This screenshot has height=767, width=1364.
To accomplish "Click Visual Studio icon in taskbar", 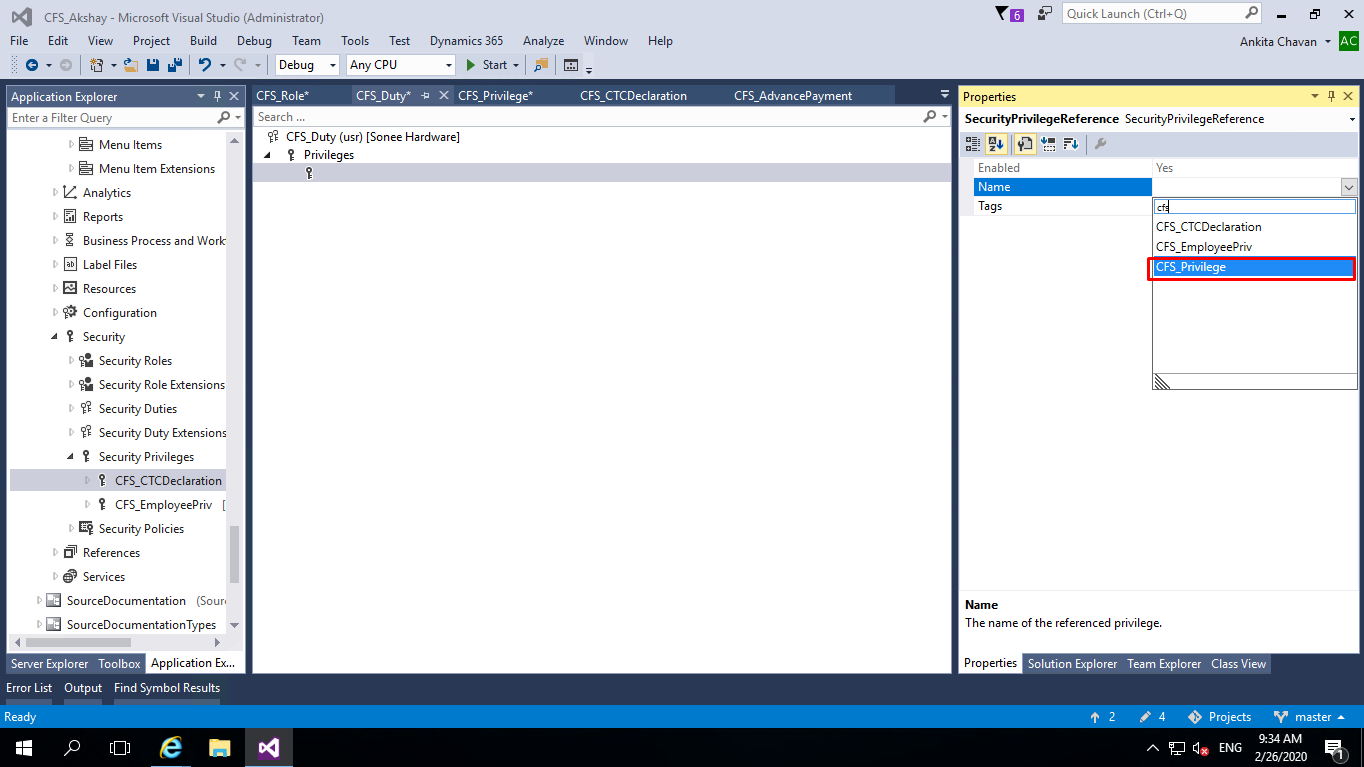I will point(268,747).
